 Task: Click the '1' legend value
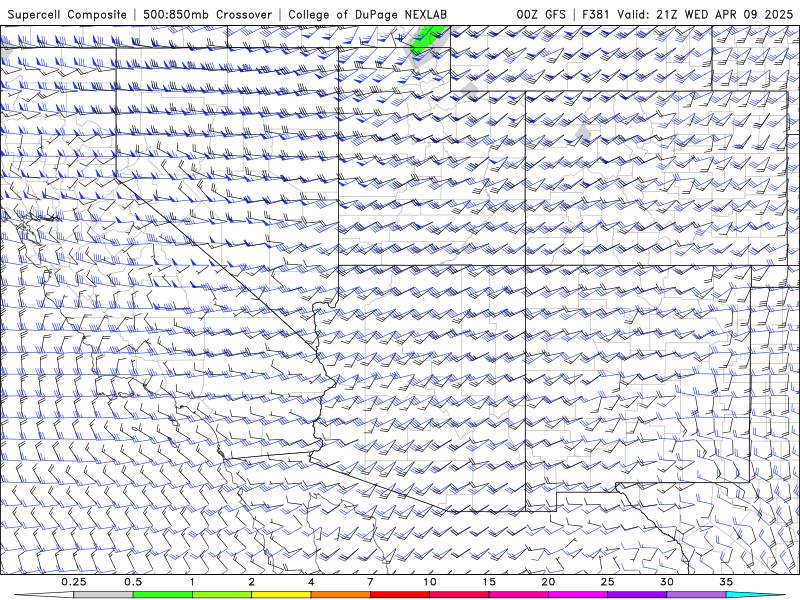[x=192, y=582]
